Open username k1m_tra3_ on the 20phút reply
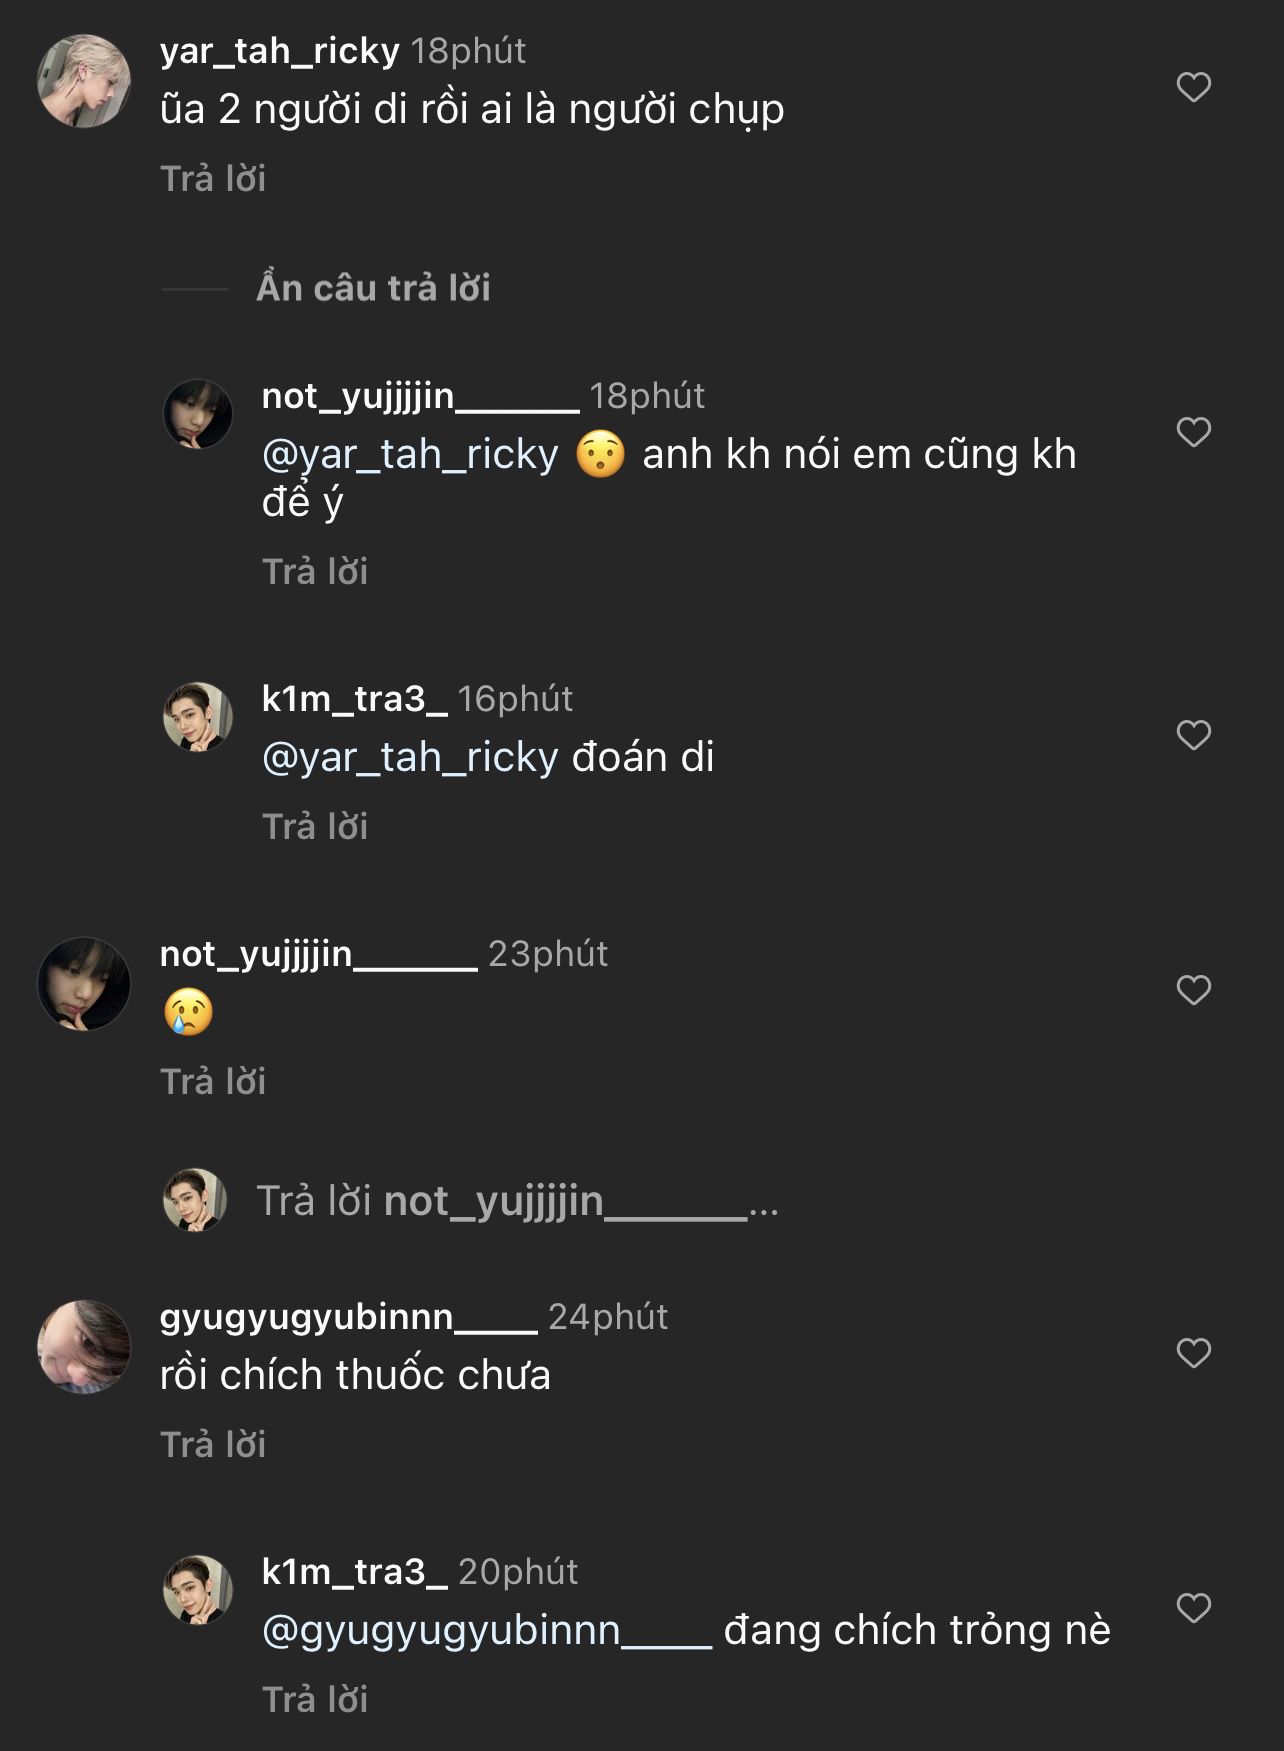Image resolution: width=1284 pixels, height=1751 pixels. coord(354,1571)
